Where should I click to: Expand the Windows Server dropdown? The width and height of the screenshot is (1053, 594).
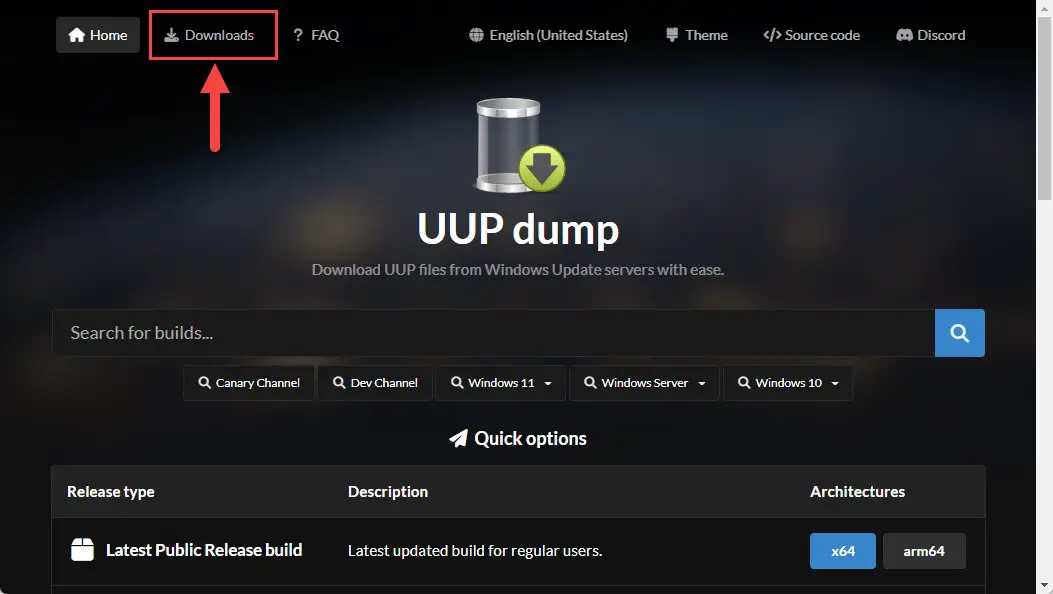644,383
